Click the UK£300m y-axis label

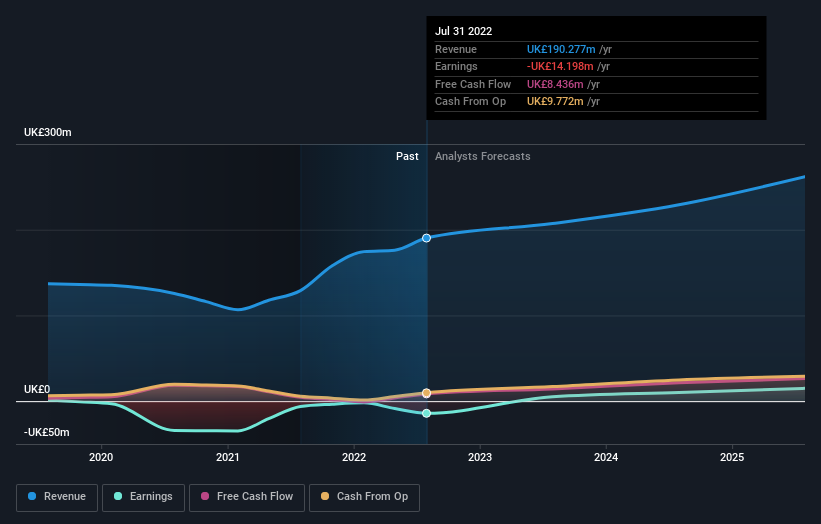point(48,132)
